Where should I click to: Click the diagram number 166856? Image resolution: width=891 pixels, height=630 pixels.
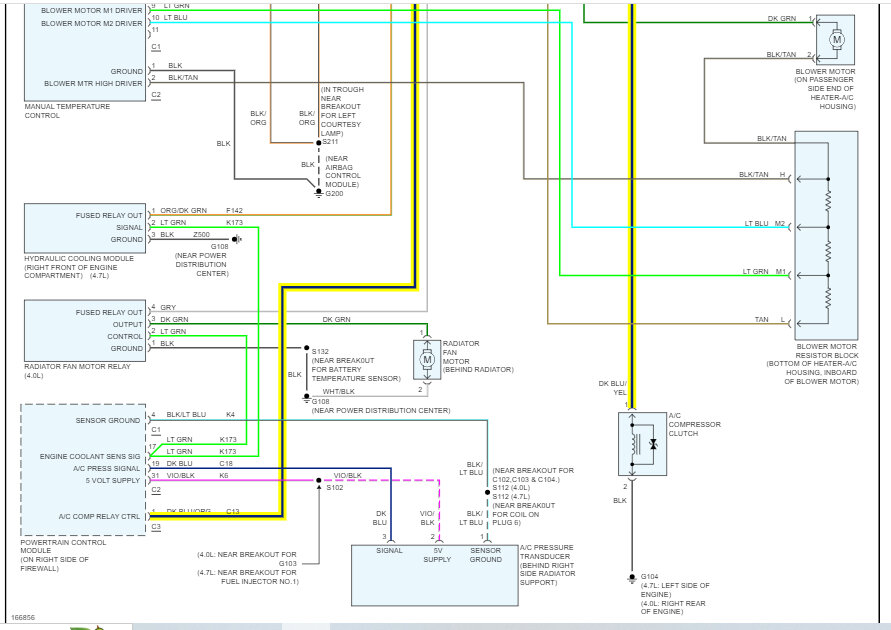[23, 618]
